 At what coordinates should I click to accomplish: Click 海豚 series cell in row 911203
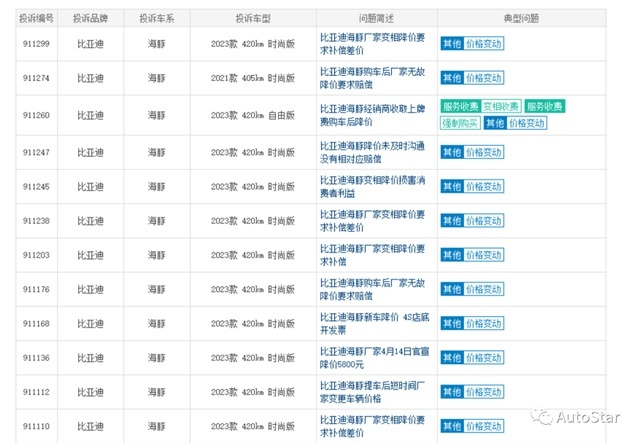click(157, 255)
